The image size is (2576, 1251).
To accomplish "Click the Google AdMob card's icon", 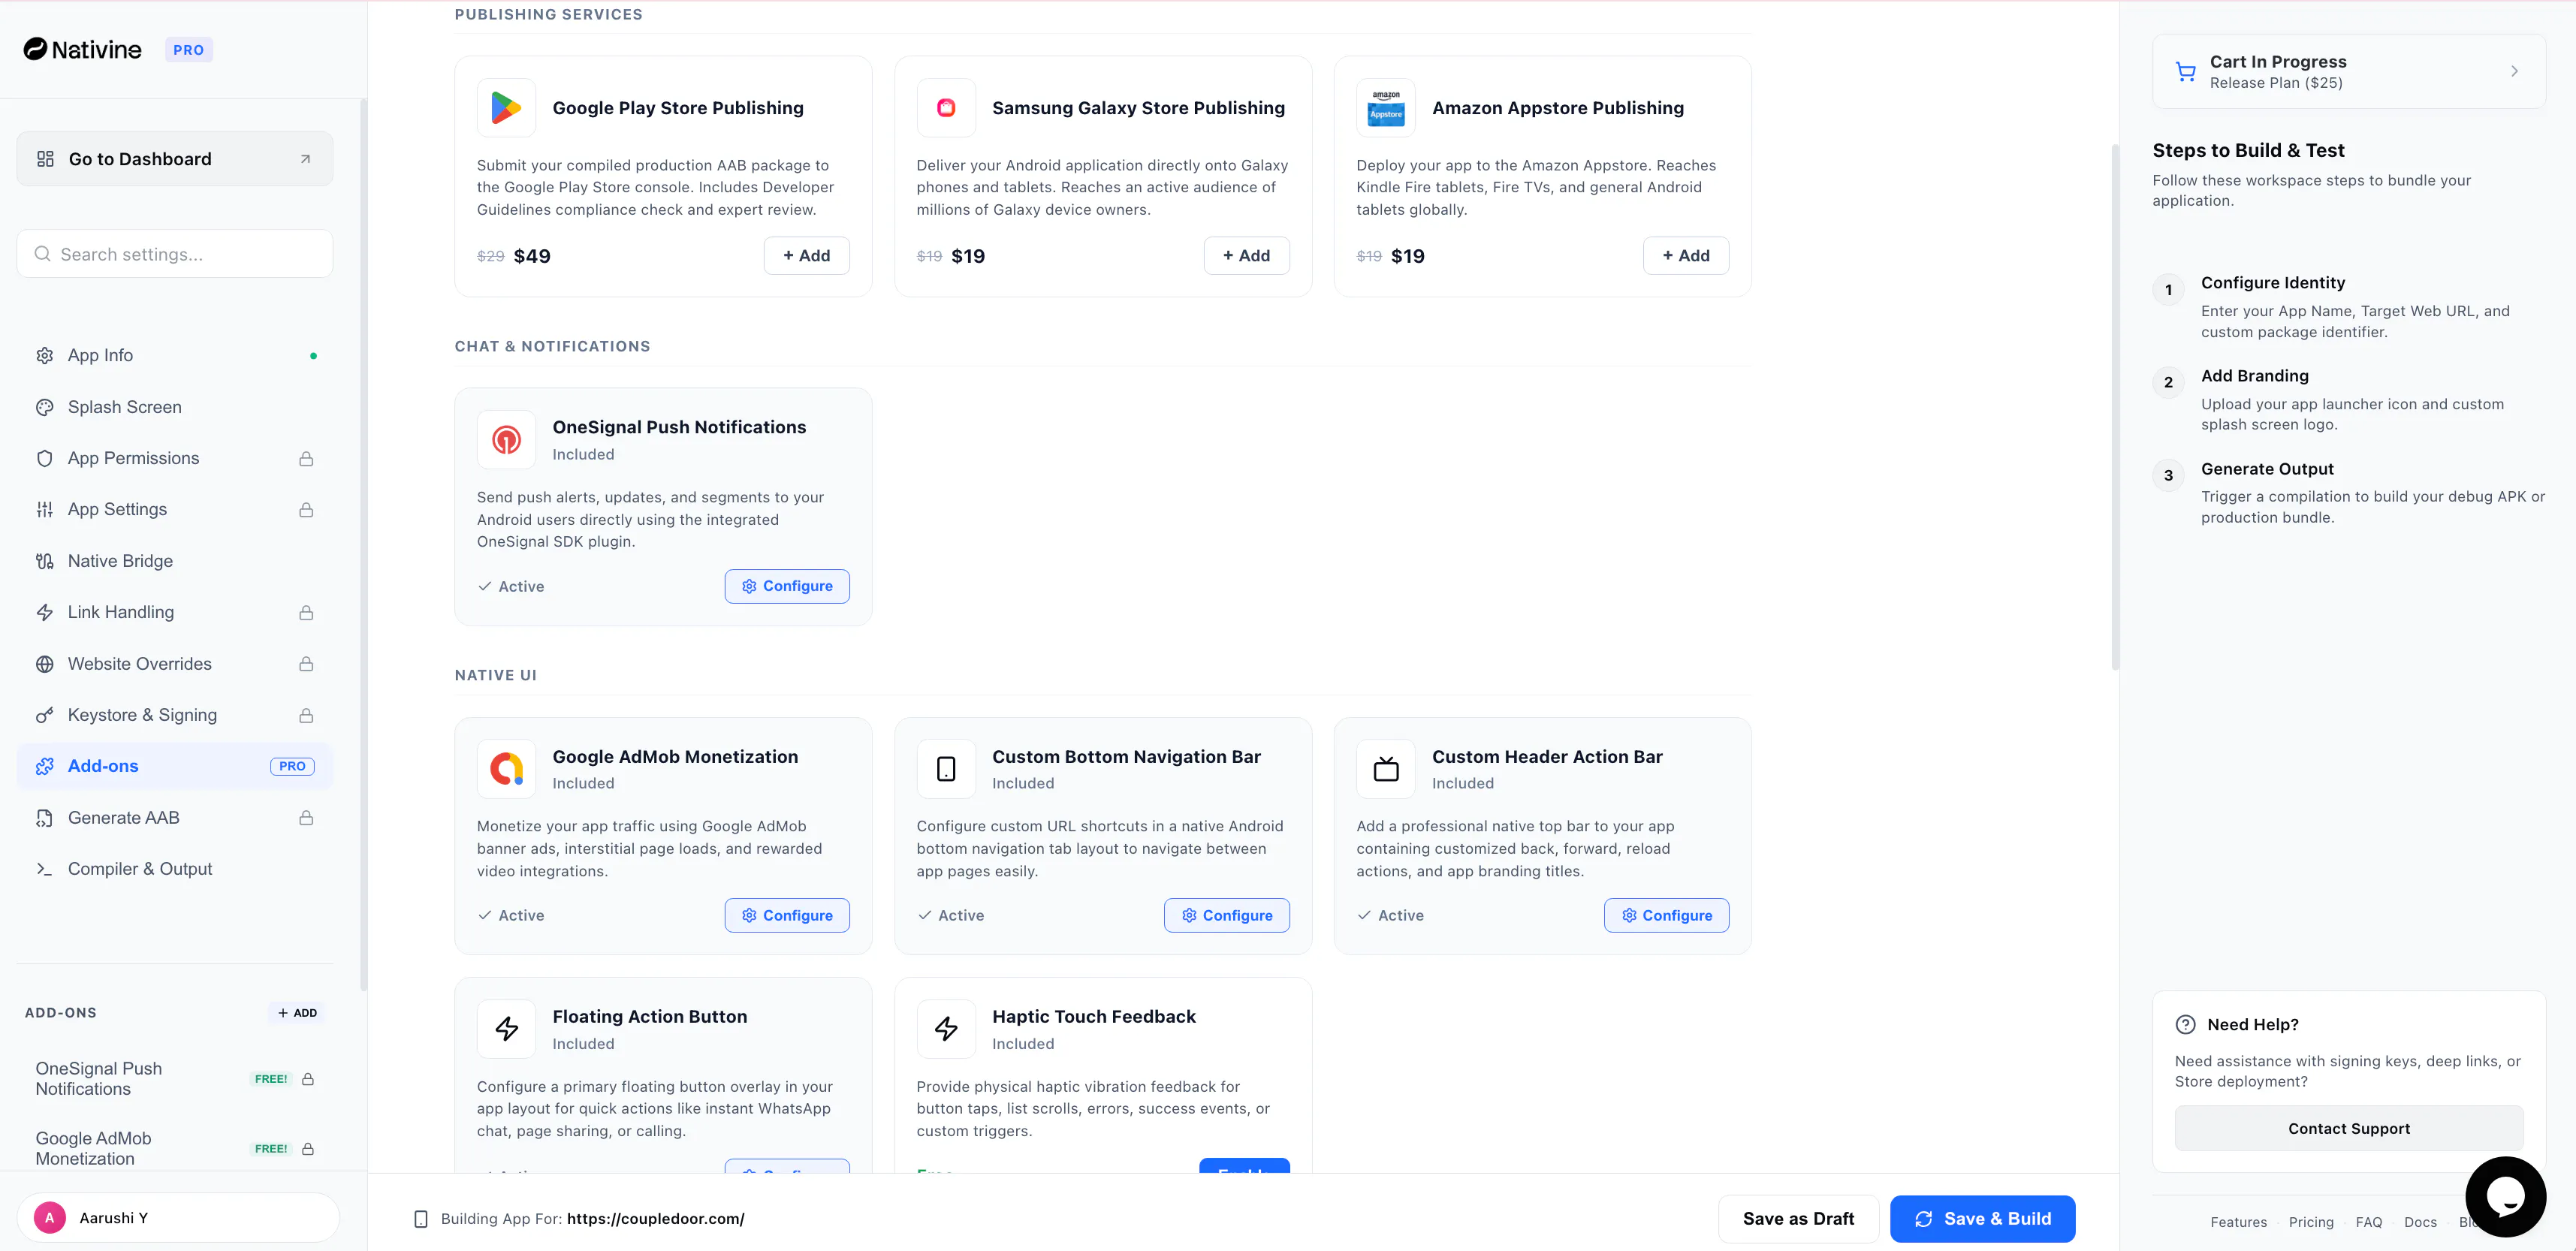I will [x=506, y=768].
